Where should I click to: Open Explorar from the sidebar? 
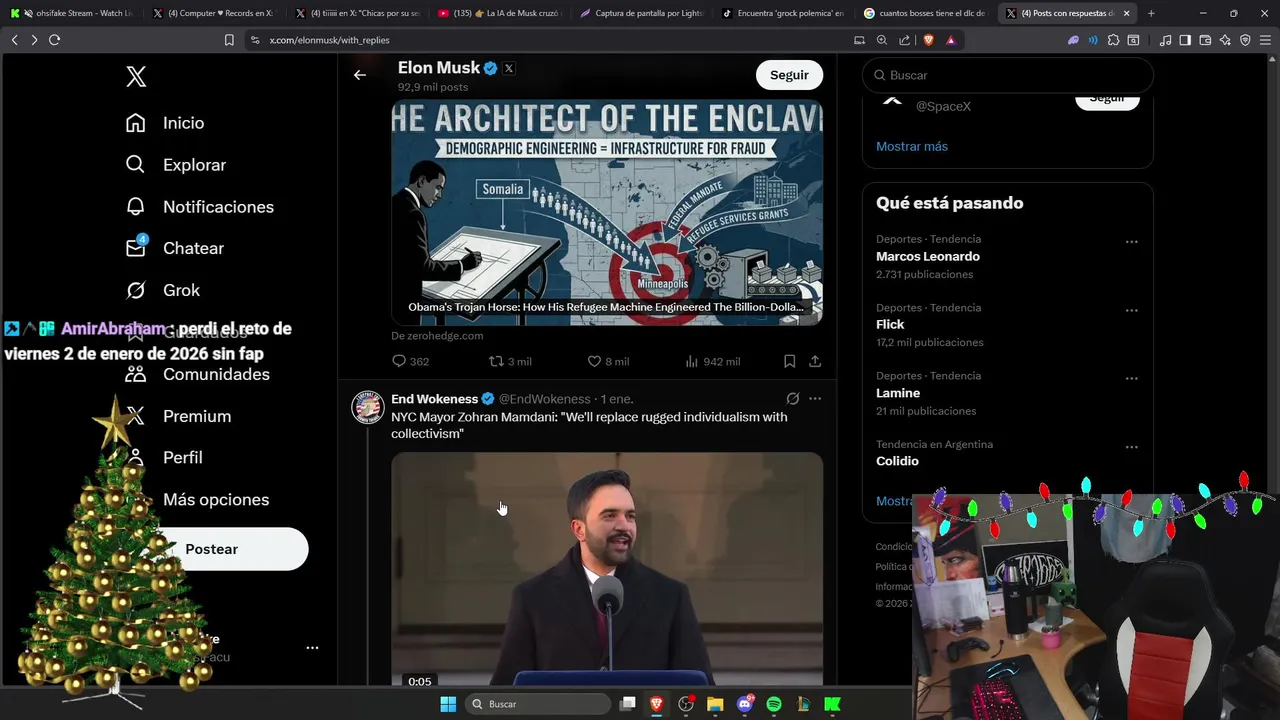coord(176,165)
